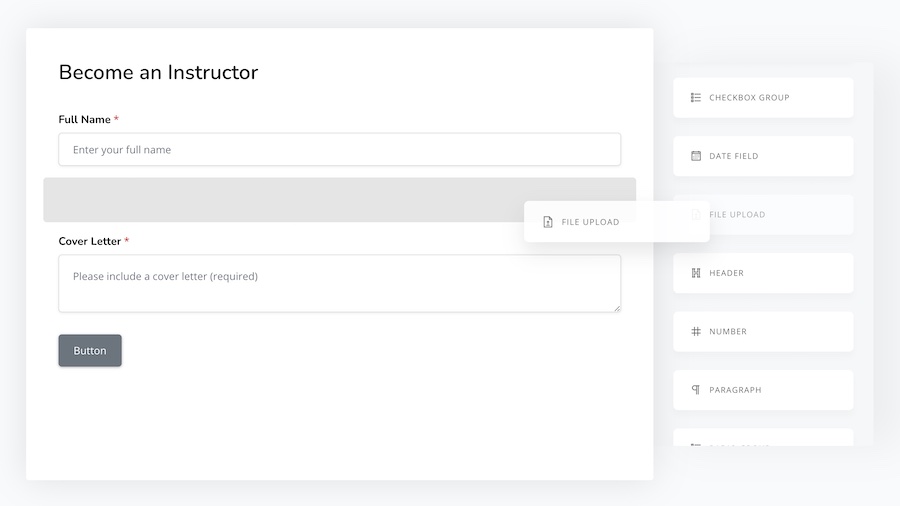The width and height of the screenshot is (900, 506).
Task: Click the partially visible bottom sidebar component
Action: coord(763,438)
